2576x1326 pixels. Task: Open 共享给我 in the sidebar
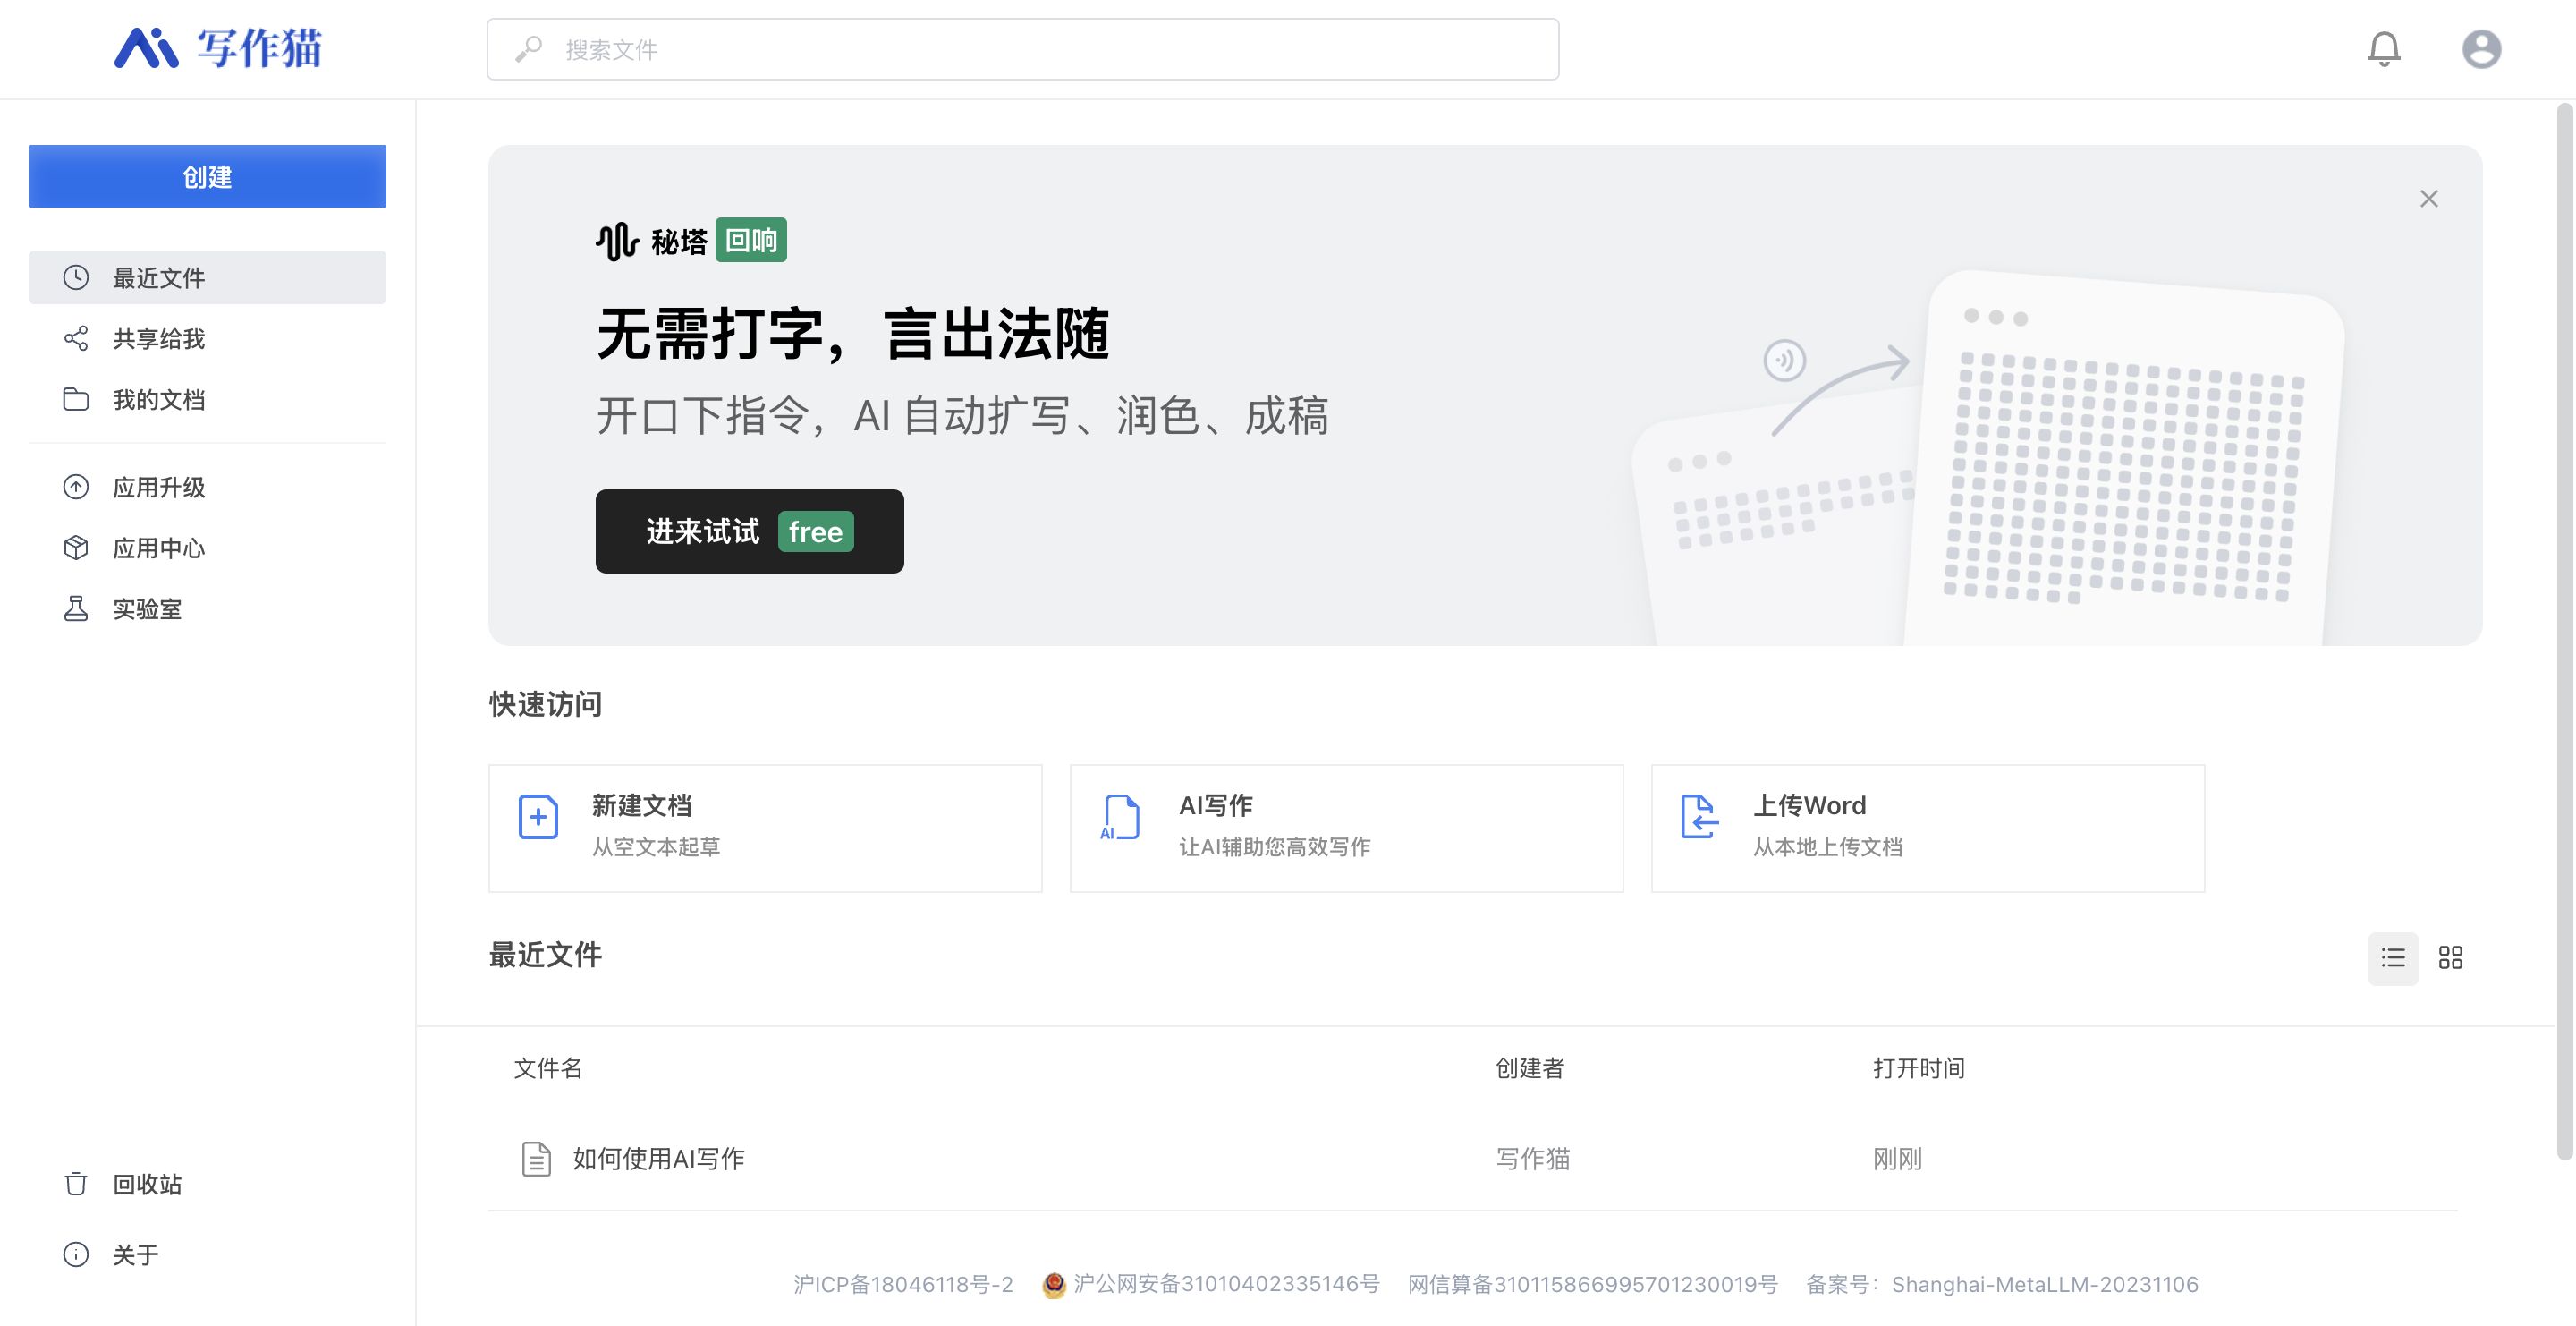(x=158, y=339)
